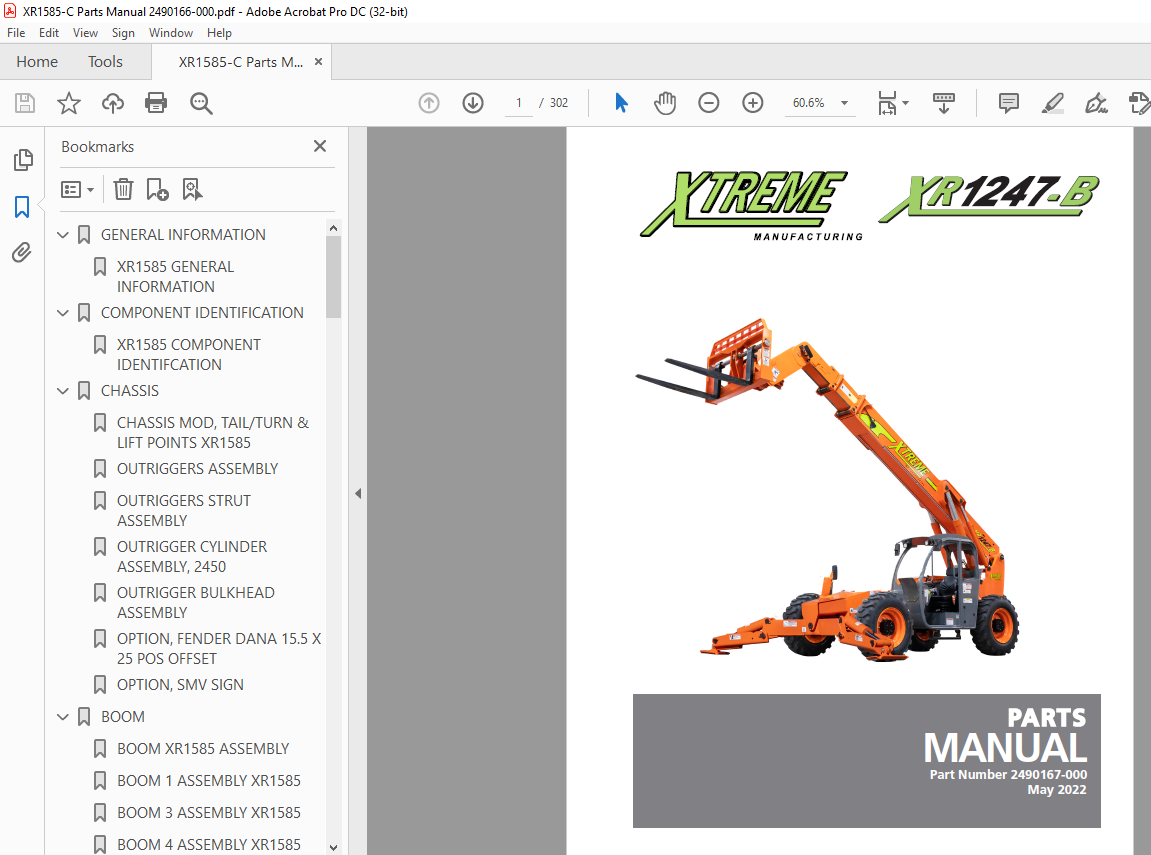
Task: Open the Help menu
Action: (x=219, y=32)
